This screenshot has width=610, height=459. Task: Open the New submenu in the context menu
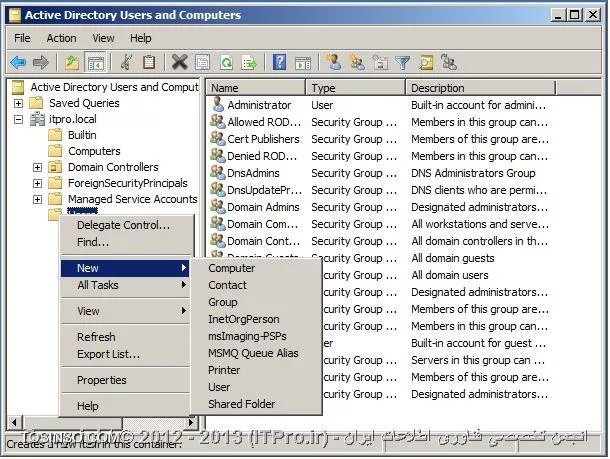pyautogui.click(x=125, y=268)
